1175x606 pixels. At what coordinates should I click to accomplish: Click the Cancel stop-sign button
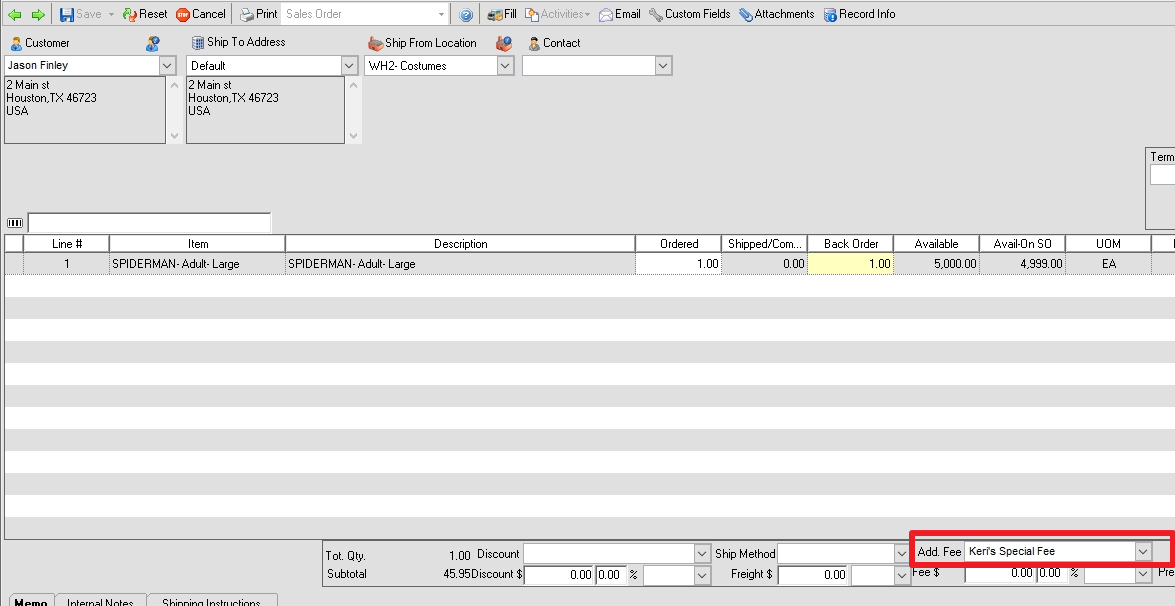pos(200,14)
